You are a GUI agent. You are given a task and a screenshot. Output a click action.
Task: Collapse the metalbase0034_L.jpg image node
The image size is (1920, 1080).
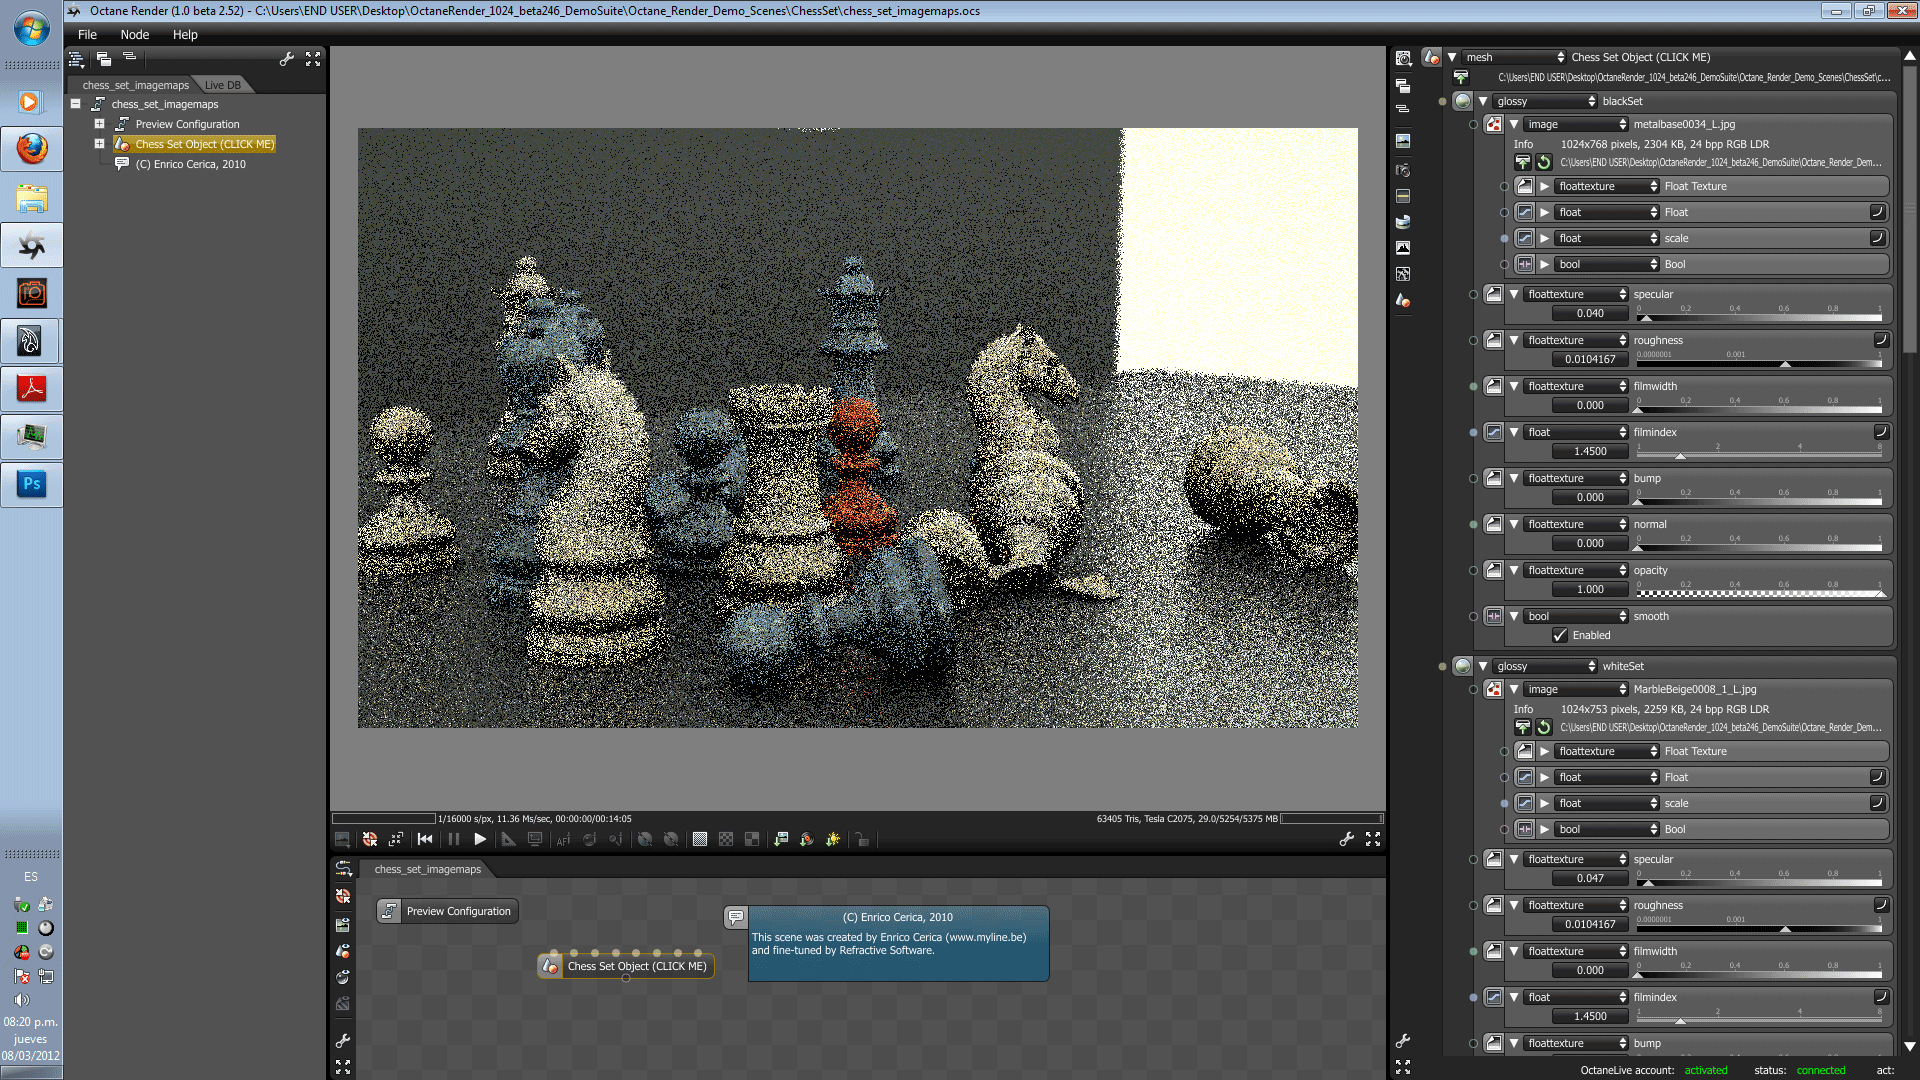click(1514, 125)
